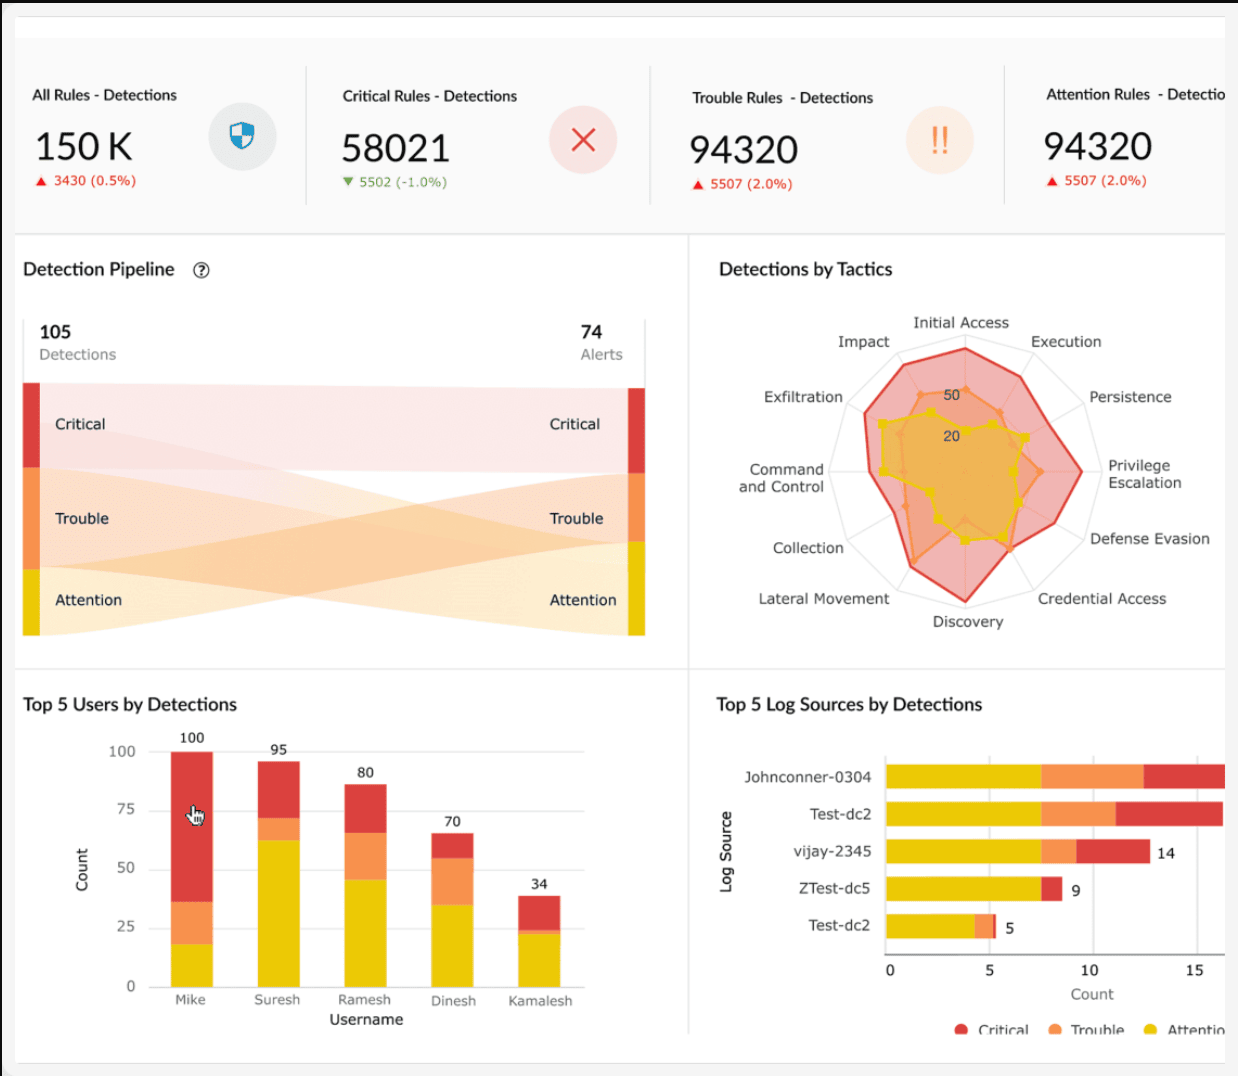
Task: Click the Mike bar in Top 5 Users
Action: tap(191, 868)
